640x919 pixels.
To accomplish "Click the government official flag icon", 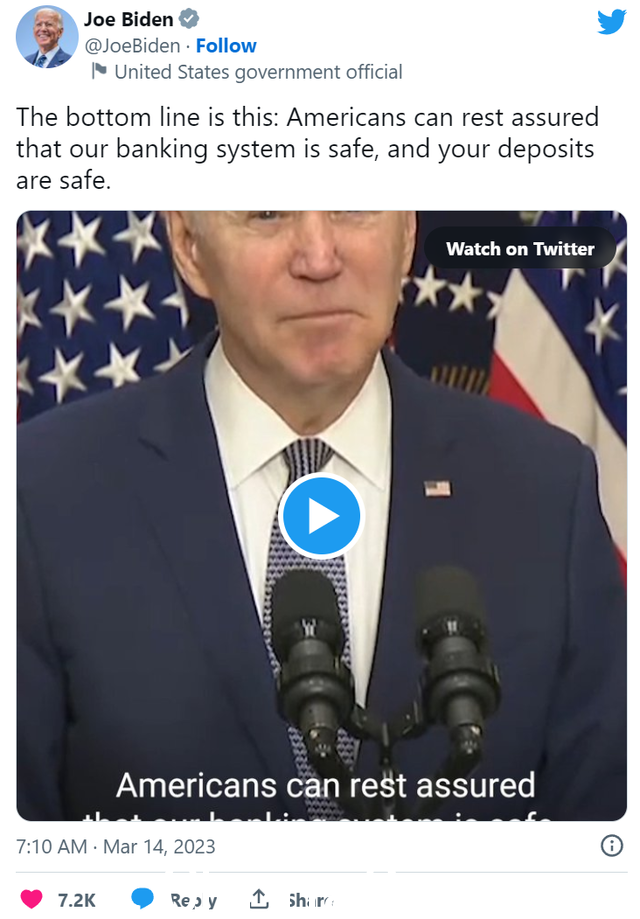I will coord(99,71).
